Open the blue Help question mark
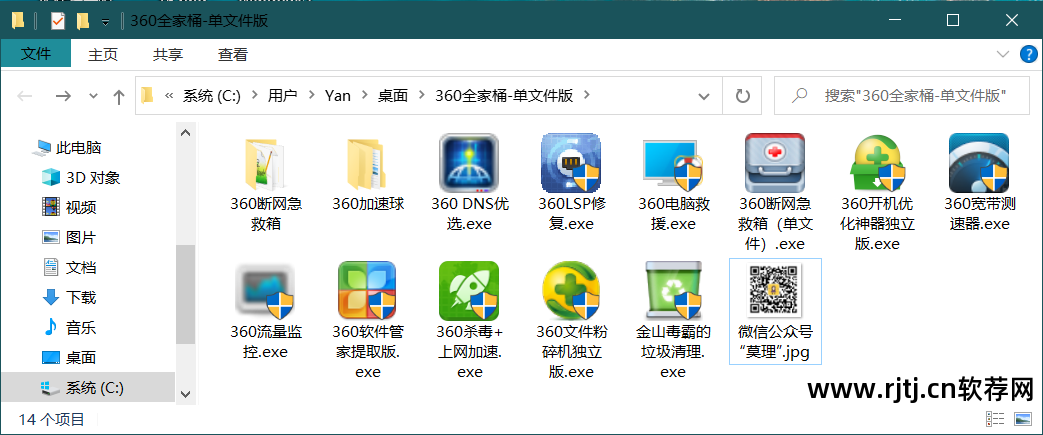1043x435 pixels. point(1028,54)
